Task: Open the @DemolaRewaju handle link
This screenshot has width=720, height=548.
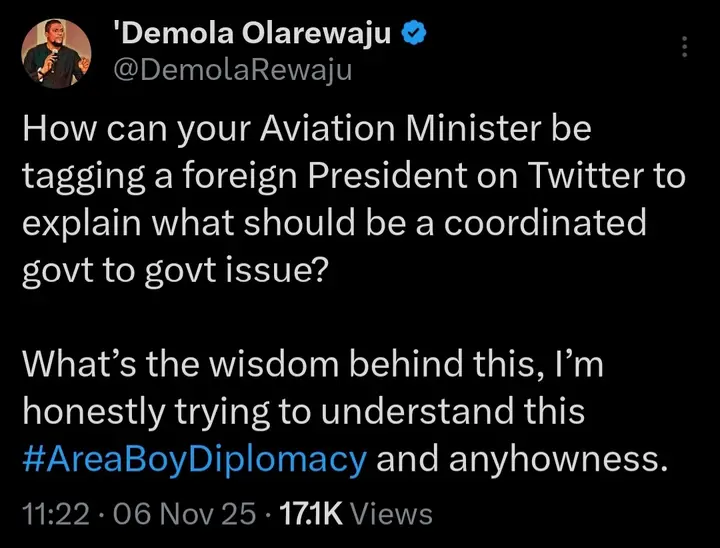Action: point(233,70)
